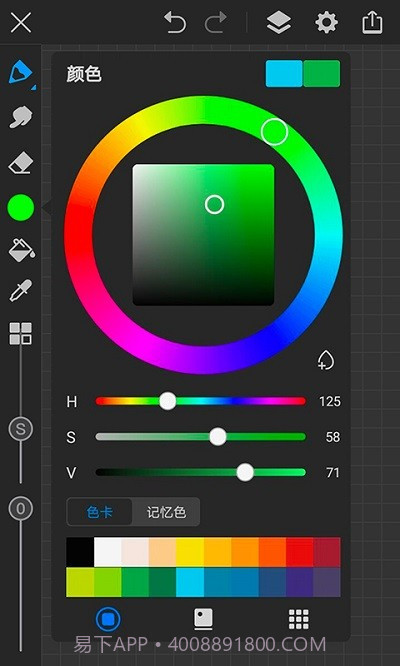Pick the dark crimson palette swatch
400x666 pixels.
pyautogui.click(x=327, y=552)
